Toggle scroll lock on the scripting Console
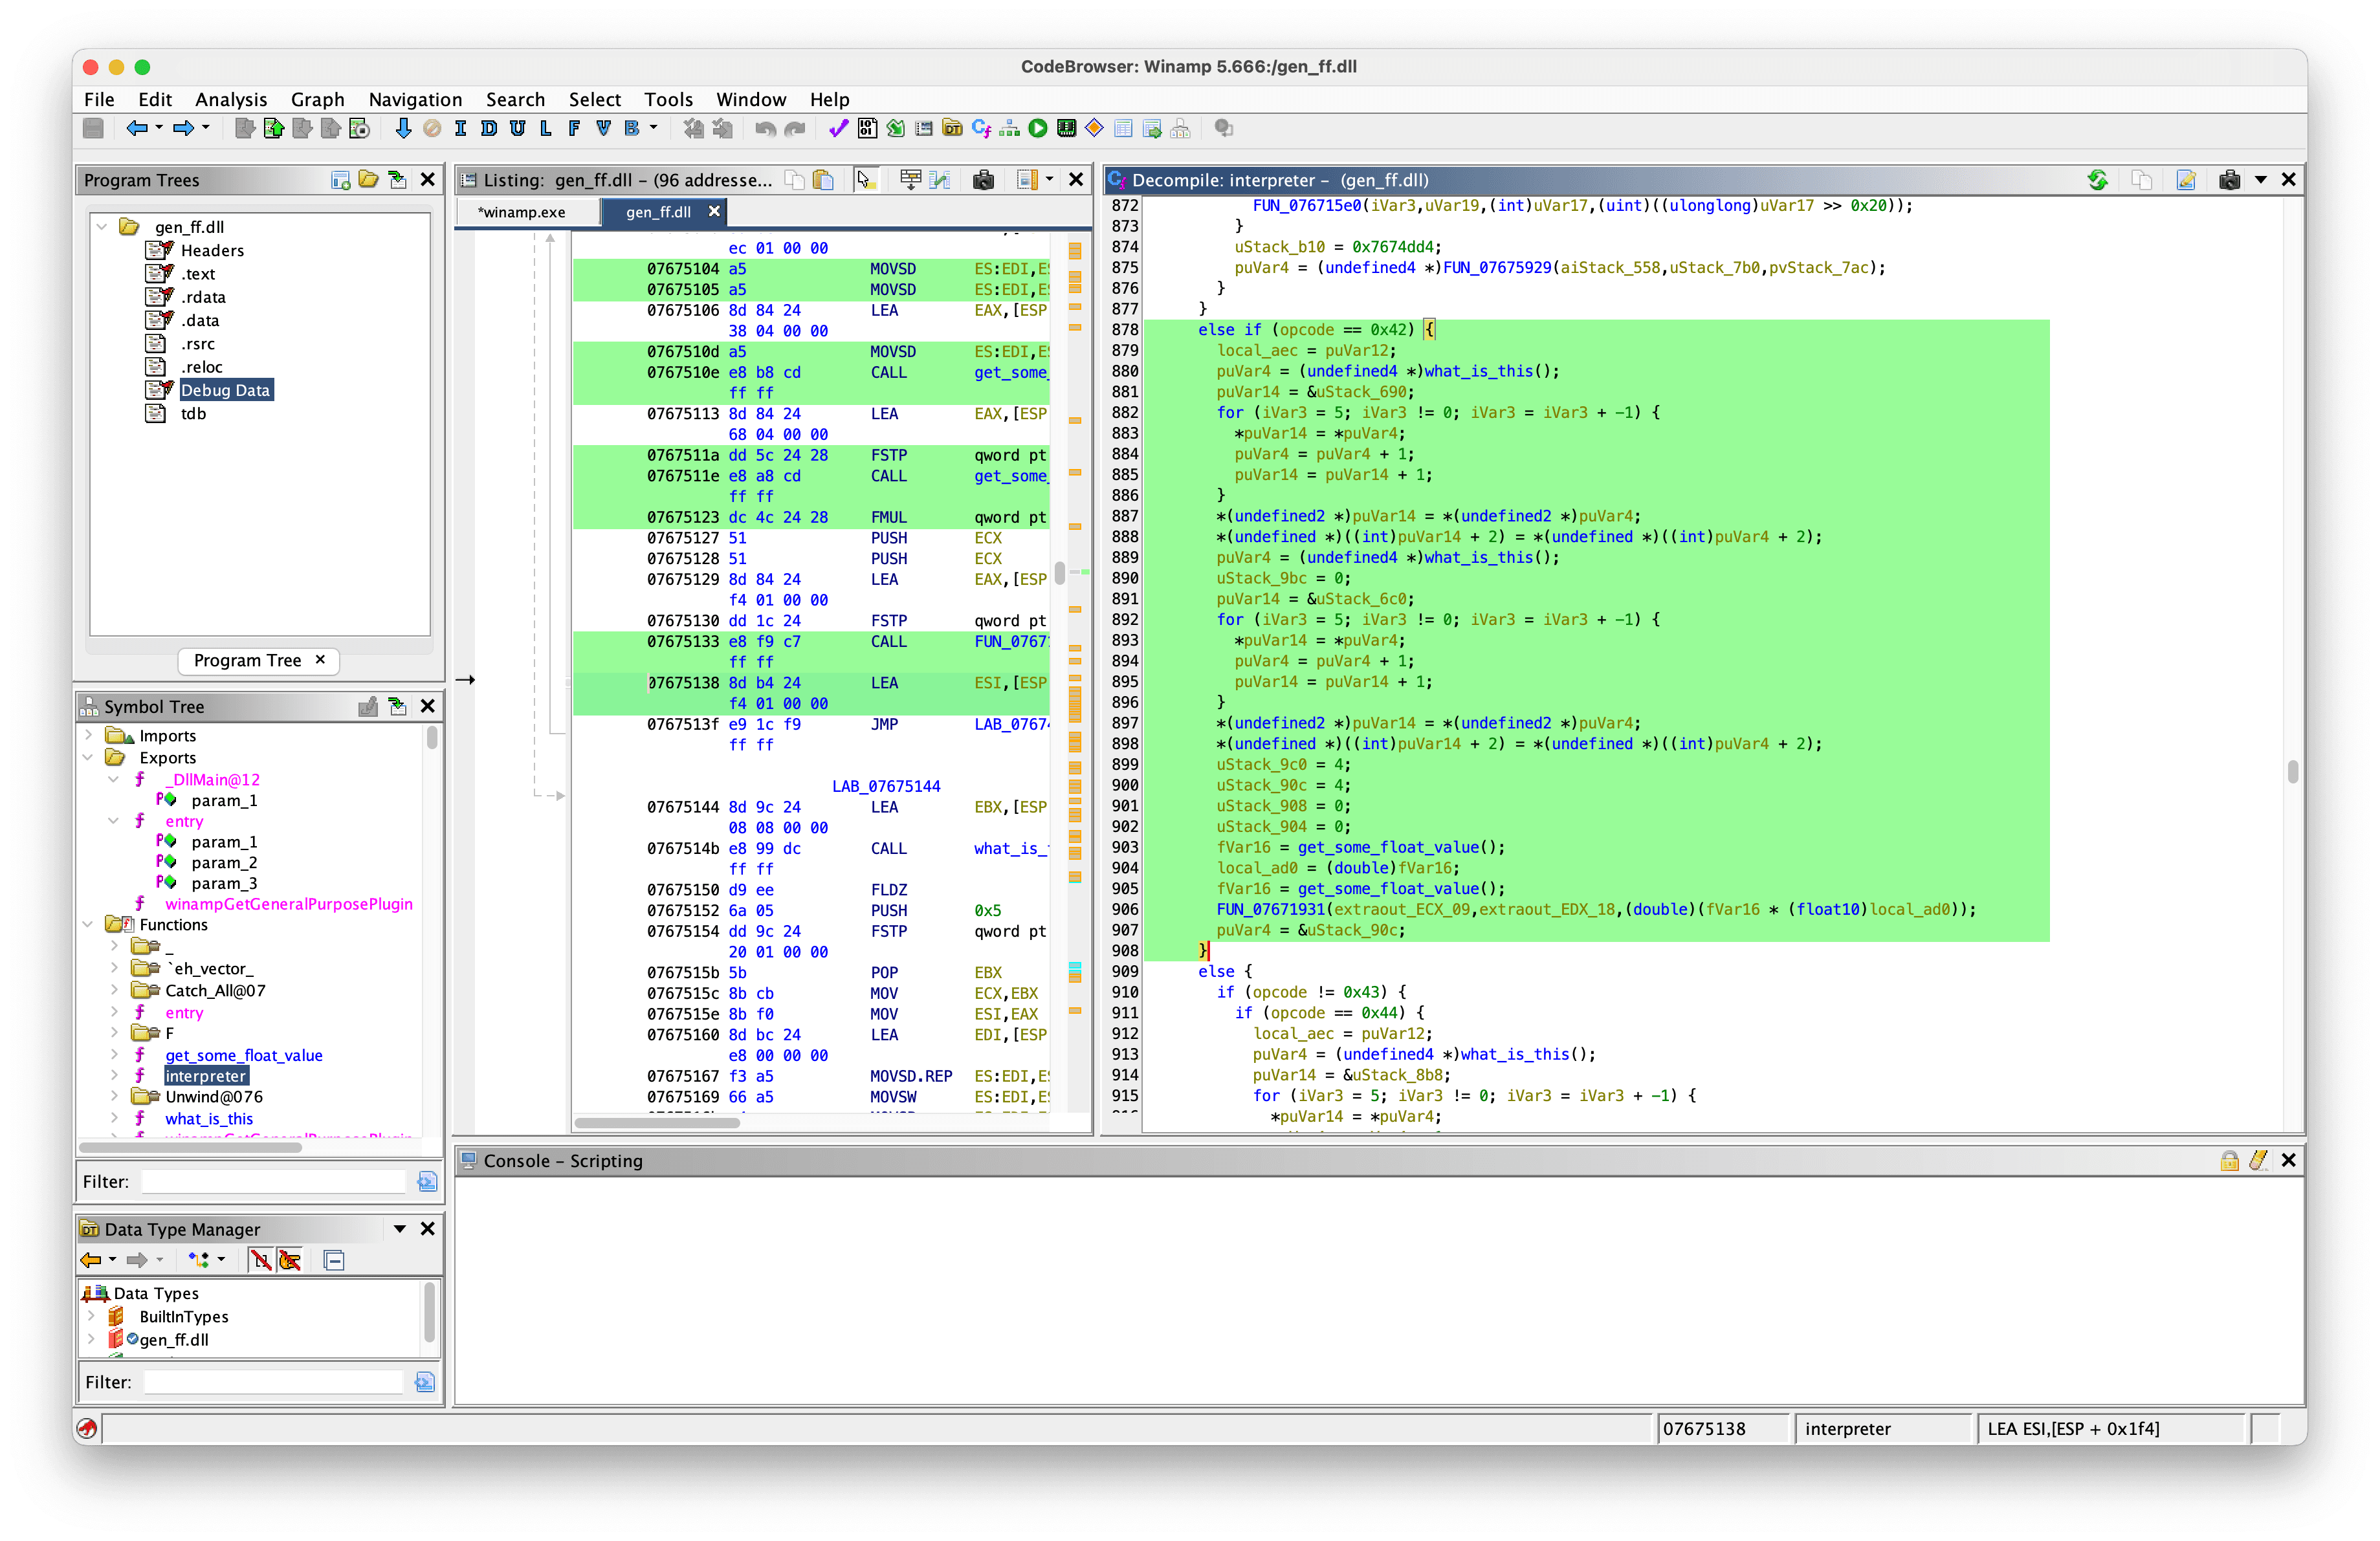The height and width of the screenshot is (1541, 2380). coord(2229,1161)
